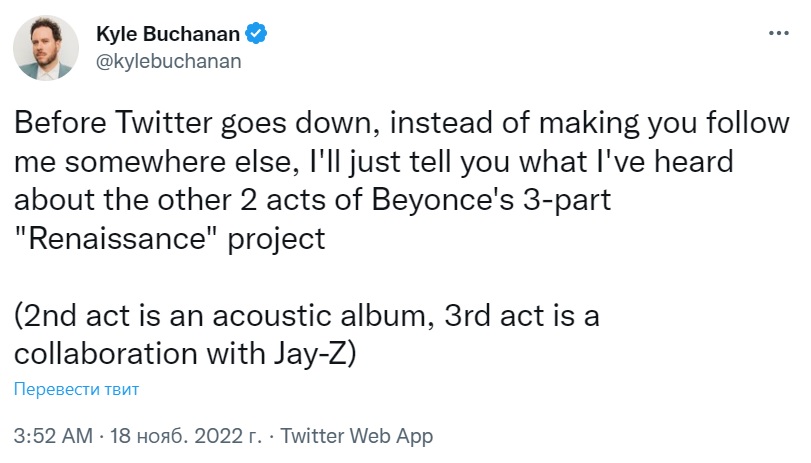Image resolution: width=811 pixels, height=463 pixels.
Task: Open Kyle Buchanan's profile photo
Action: tap(47, 47)
